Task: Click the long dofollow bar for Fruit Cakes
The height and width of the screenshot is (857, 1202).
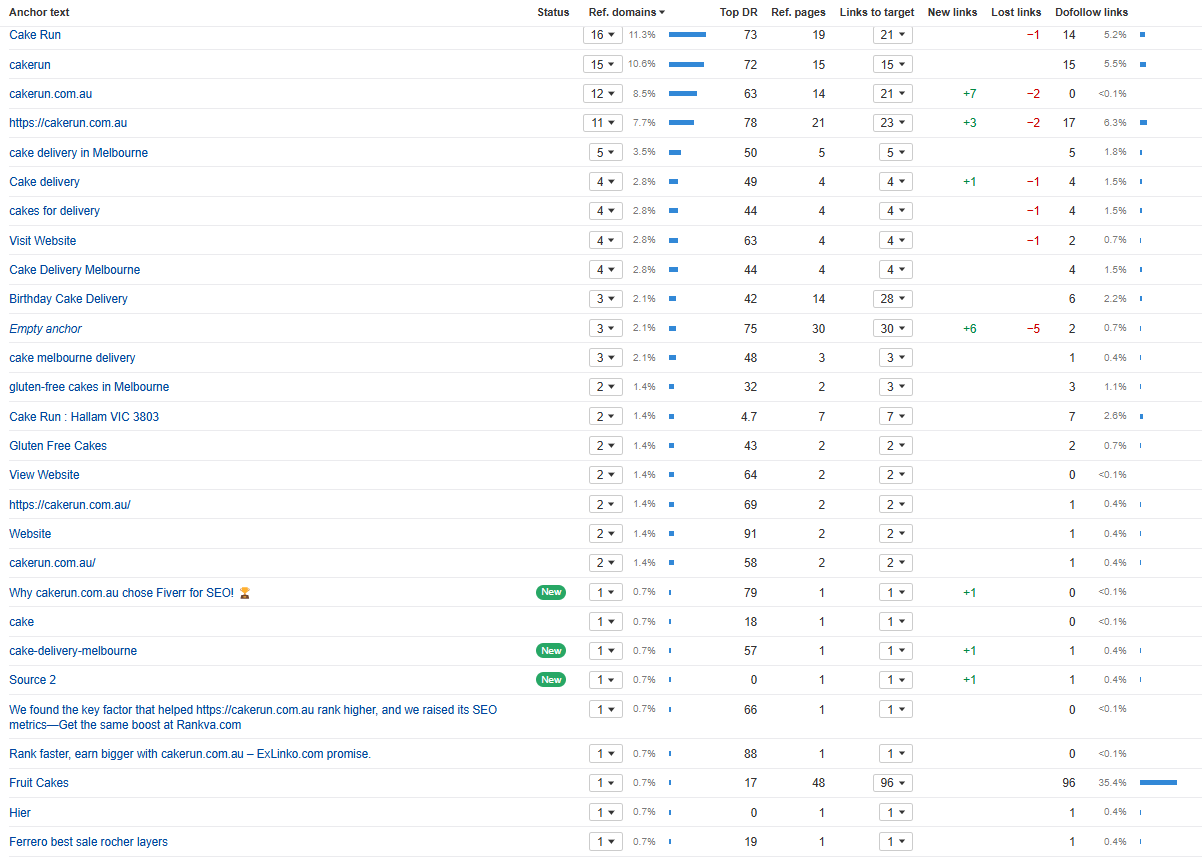Action: 1158,783
